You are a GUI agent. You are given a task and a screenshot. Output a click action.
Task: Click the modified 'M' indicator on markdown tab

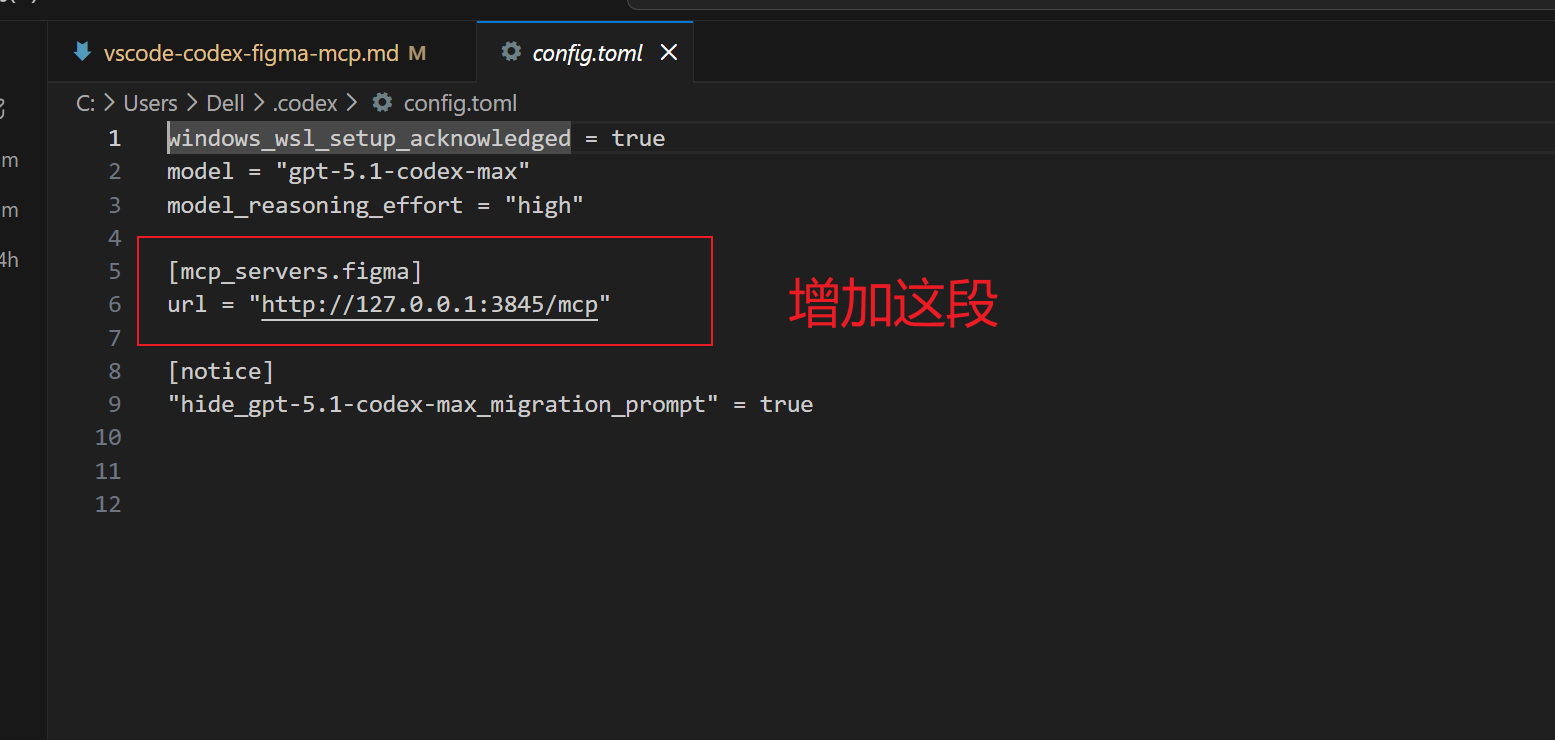tap(417, 53)
